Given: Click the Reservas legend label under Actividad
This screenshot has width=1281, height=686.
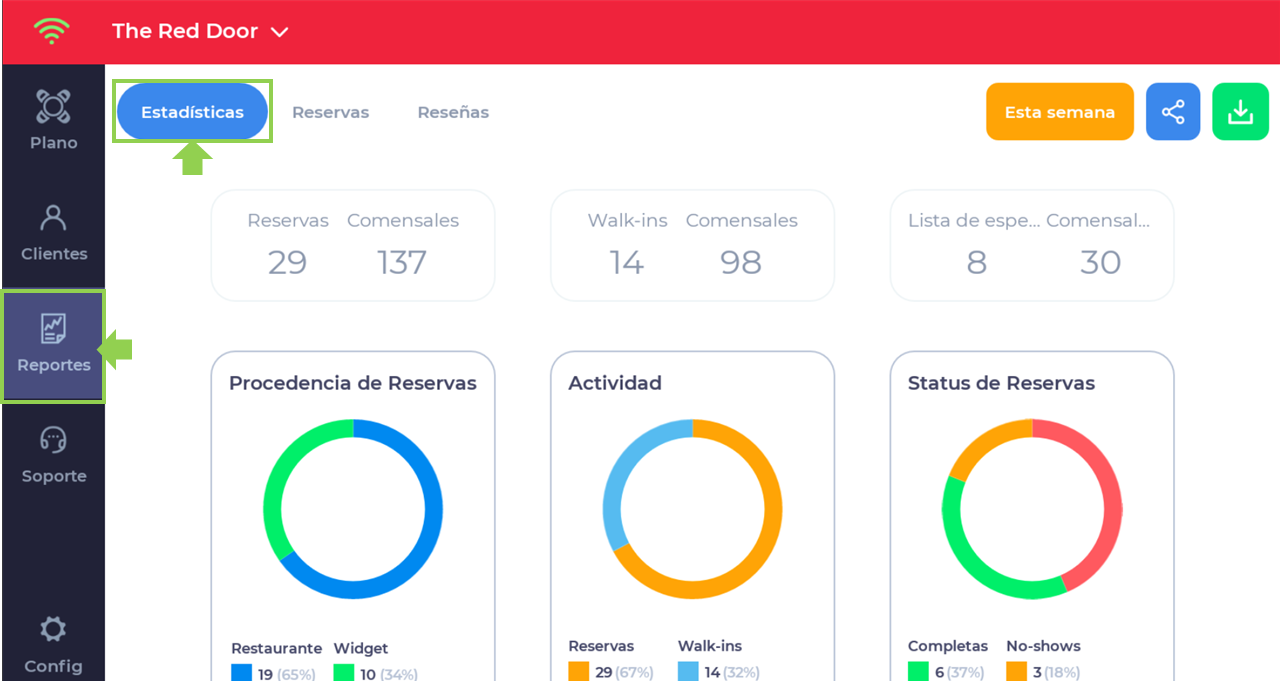Looking at the screenshot, I should (601, 646).
